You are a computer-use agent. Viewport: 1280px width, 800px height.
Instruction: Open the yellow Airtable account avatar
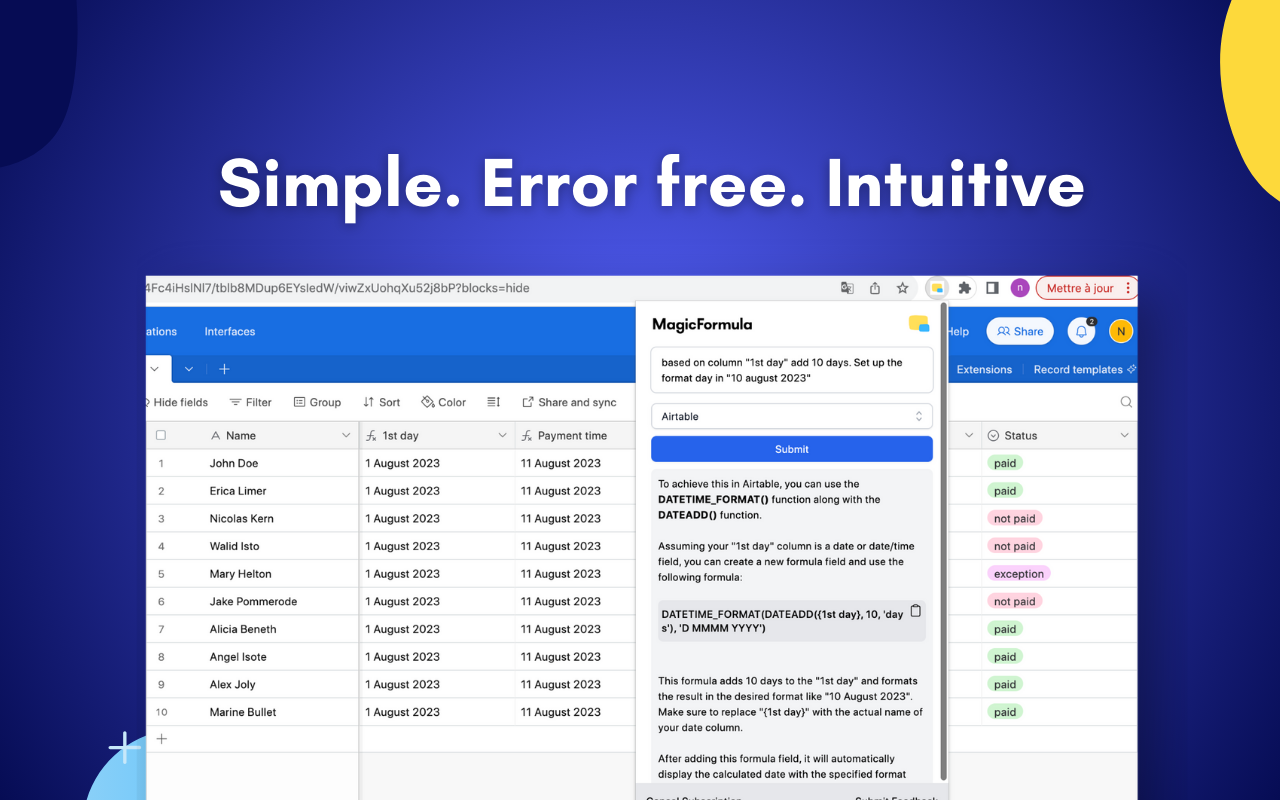1121,331
